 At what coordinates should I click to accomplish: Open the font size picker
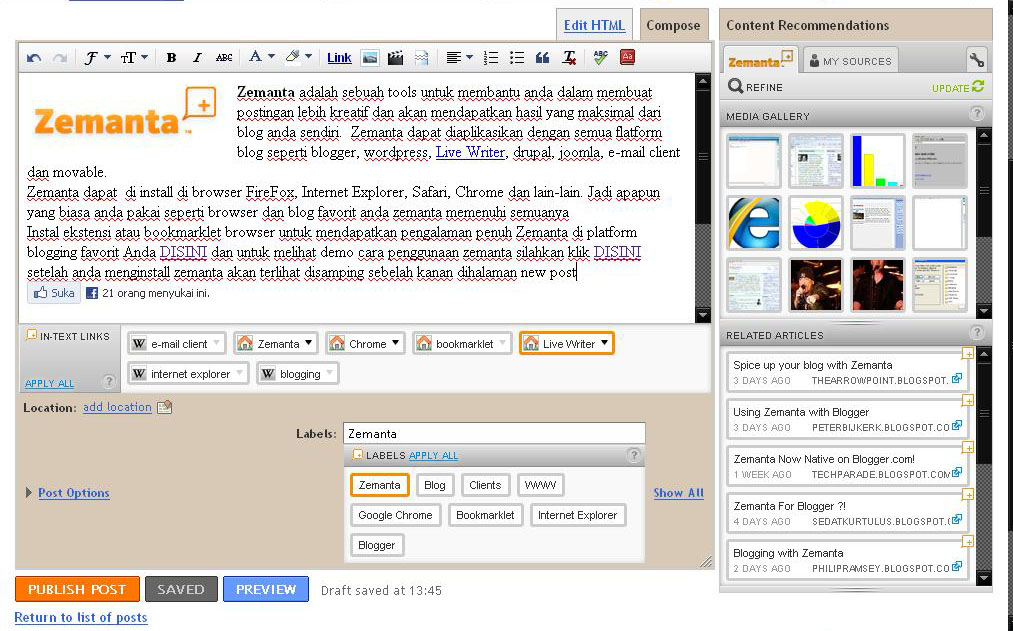click(x=134, y=57)
